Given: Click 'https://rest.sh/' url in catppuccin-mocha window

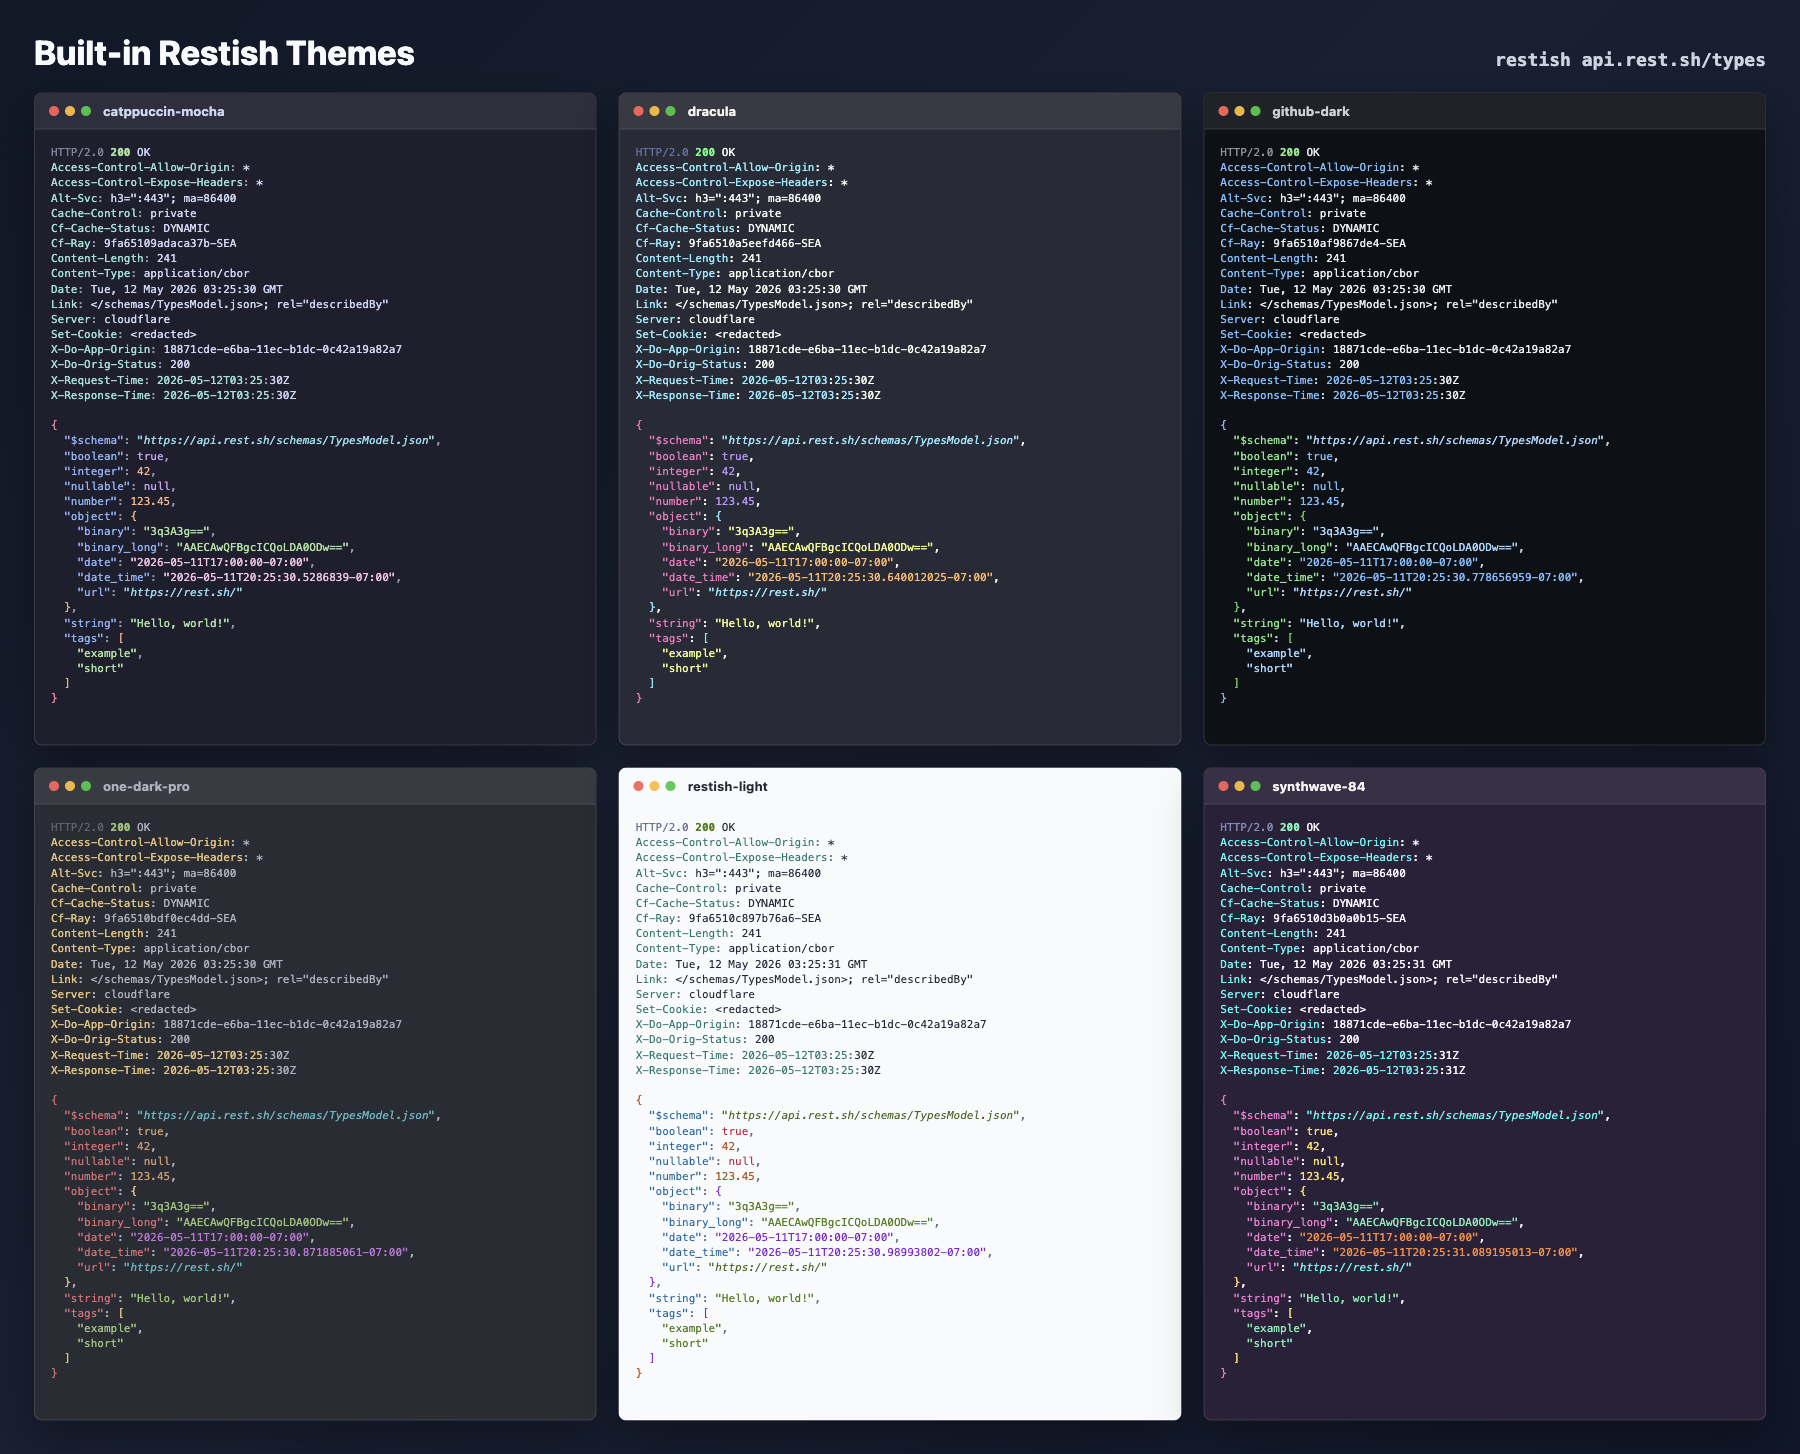Looking at the screenshot, I should click(183, 592).
